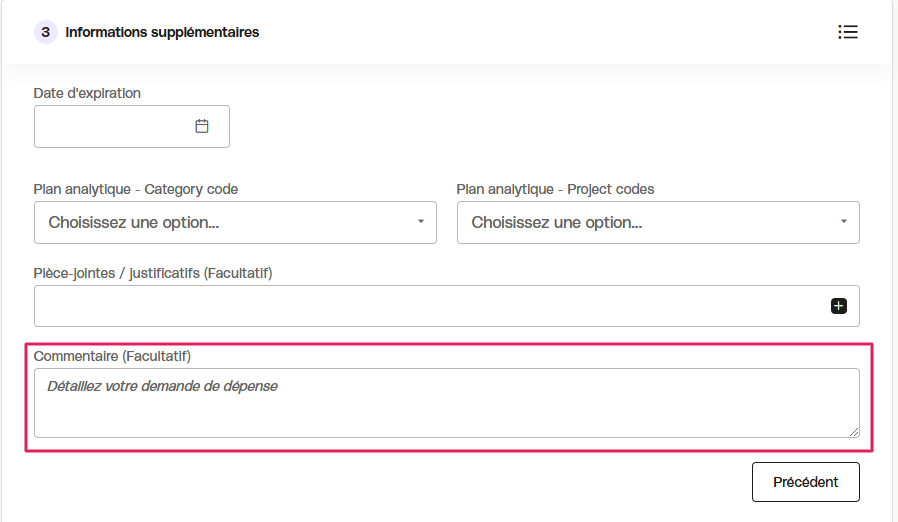Screen dimensions: 898x522
Task: Click the comment box resize handle
Action: pyautogui.click(x=853, y=431)
